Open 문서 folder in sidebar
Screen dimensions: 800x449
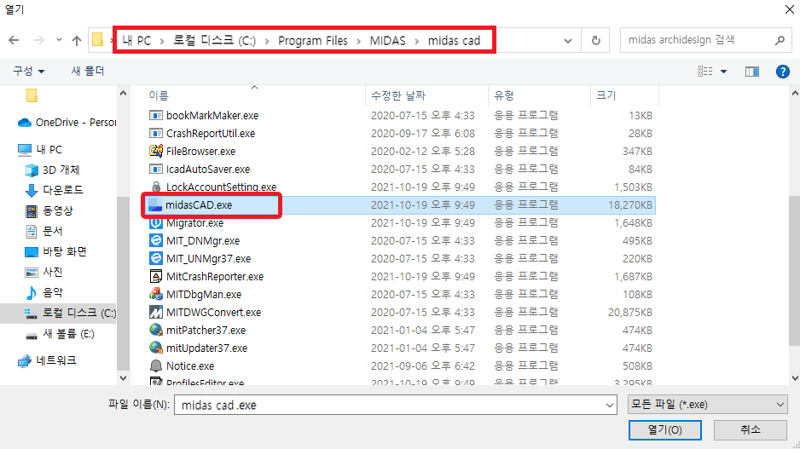[44, 231]
